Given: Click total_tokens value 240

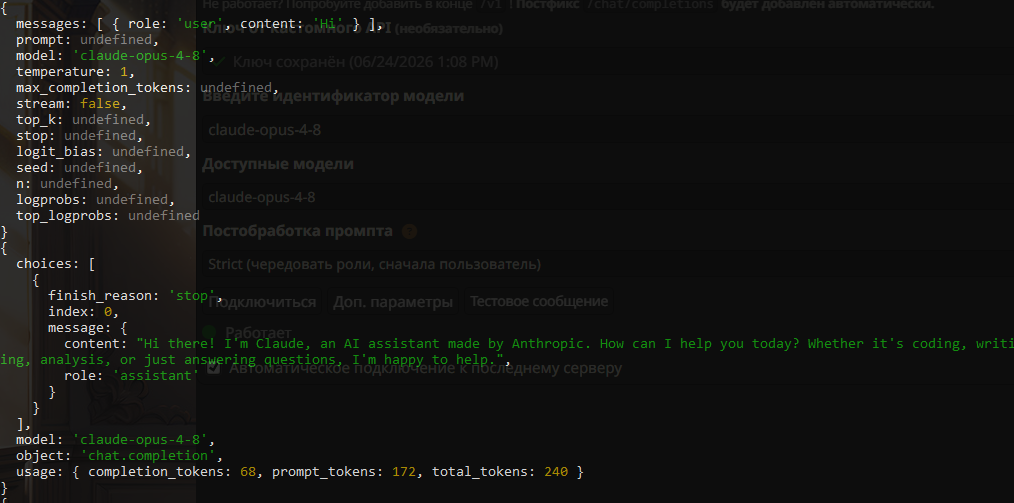Looking at the screenshot, I should (556, 472).
